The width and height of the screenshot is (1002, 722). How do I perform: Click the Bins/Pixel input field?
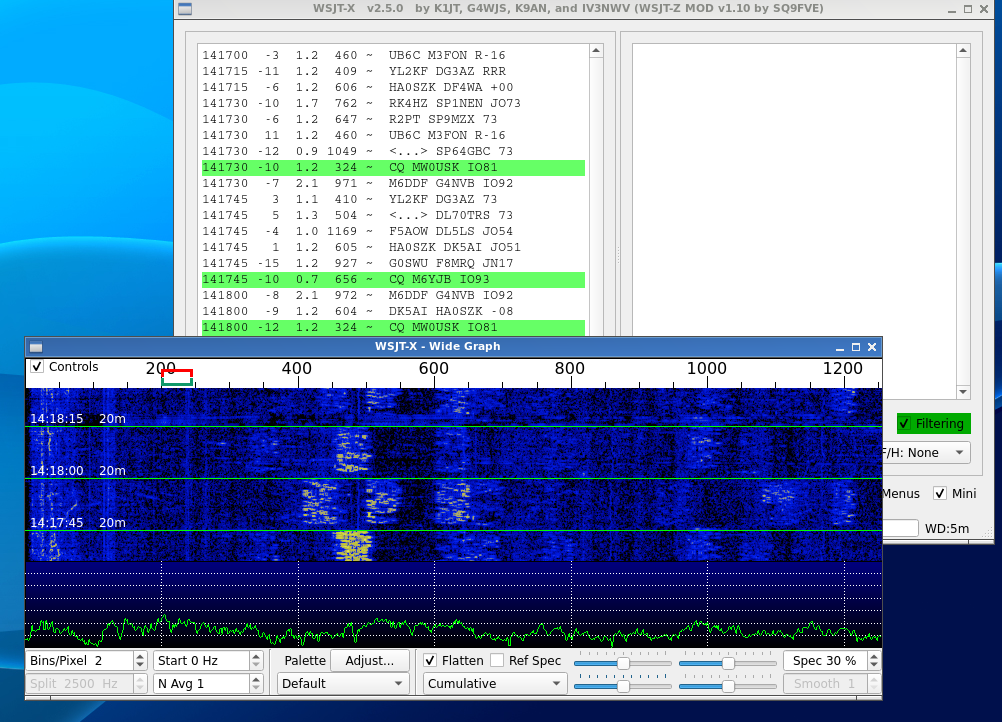click(x=80, y=661)
